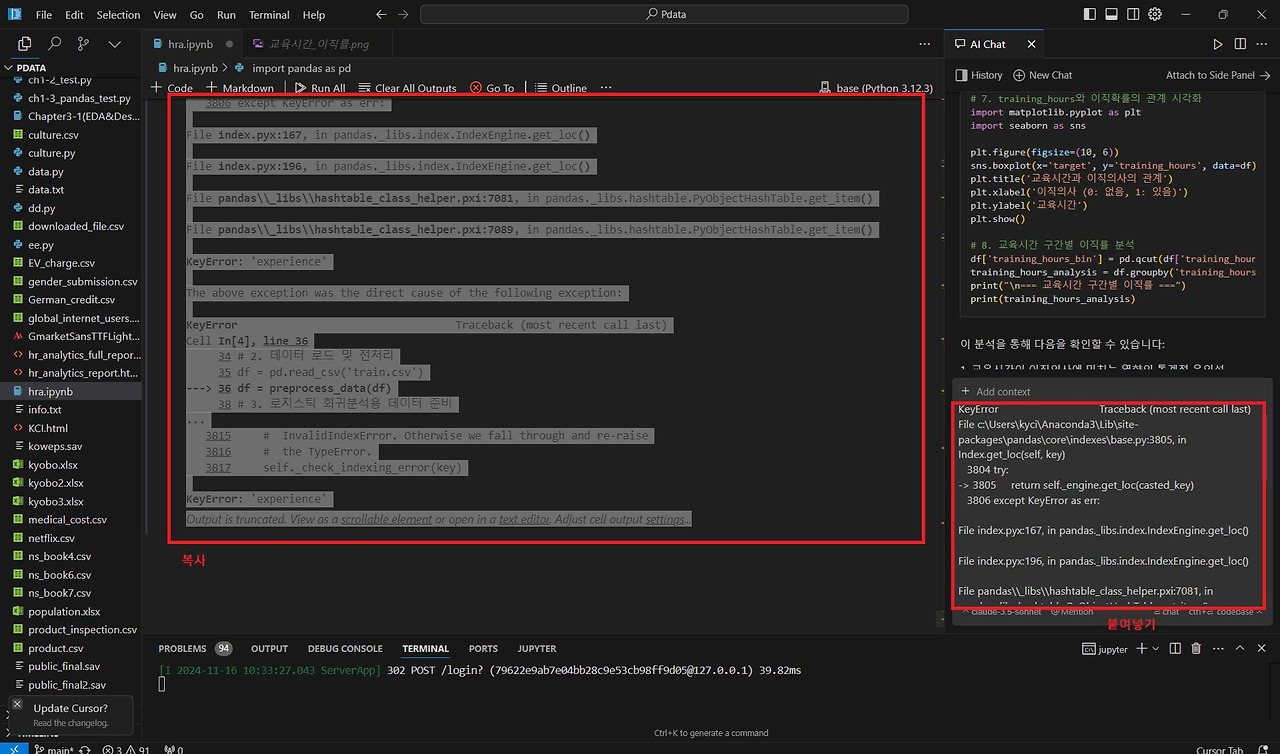
Task: Open output in a text editor link
Action: (x=523, y=519)
